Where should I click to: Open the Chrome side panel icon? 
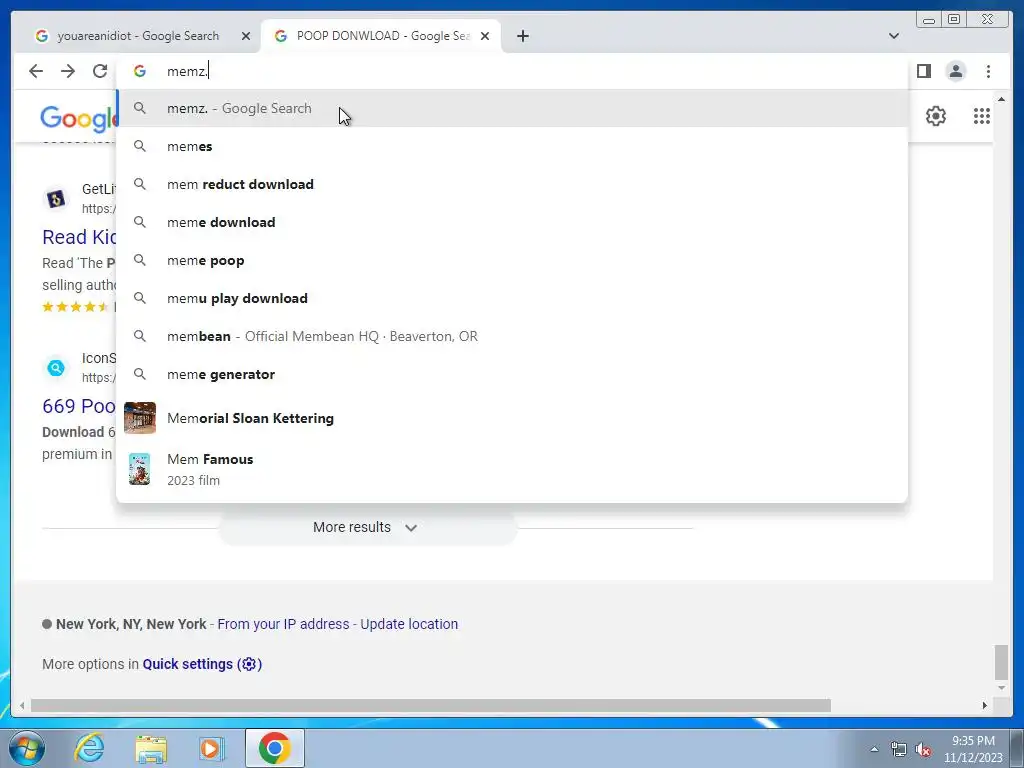(923, 71)
